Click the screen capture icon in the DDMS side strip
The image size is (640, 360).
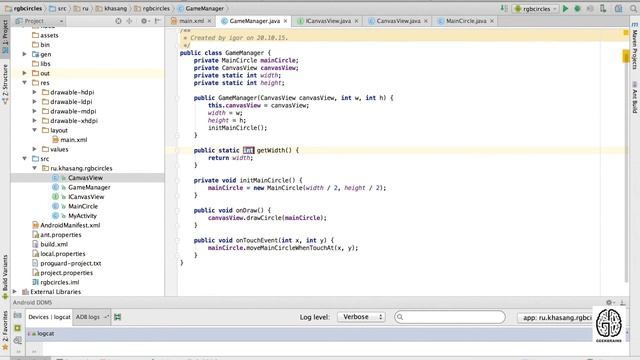pos(18,316)
